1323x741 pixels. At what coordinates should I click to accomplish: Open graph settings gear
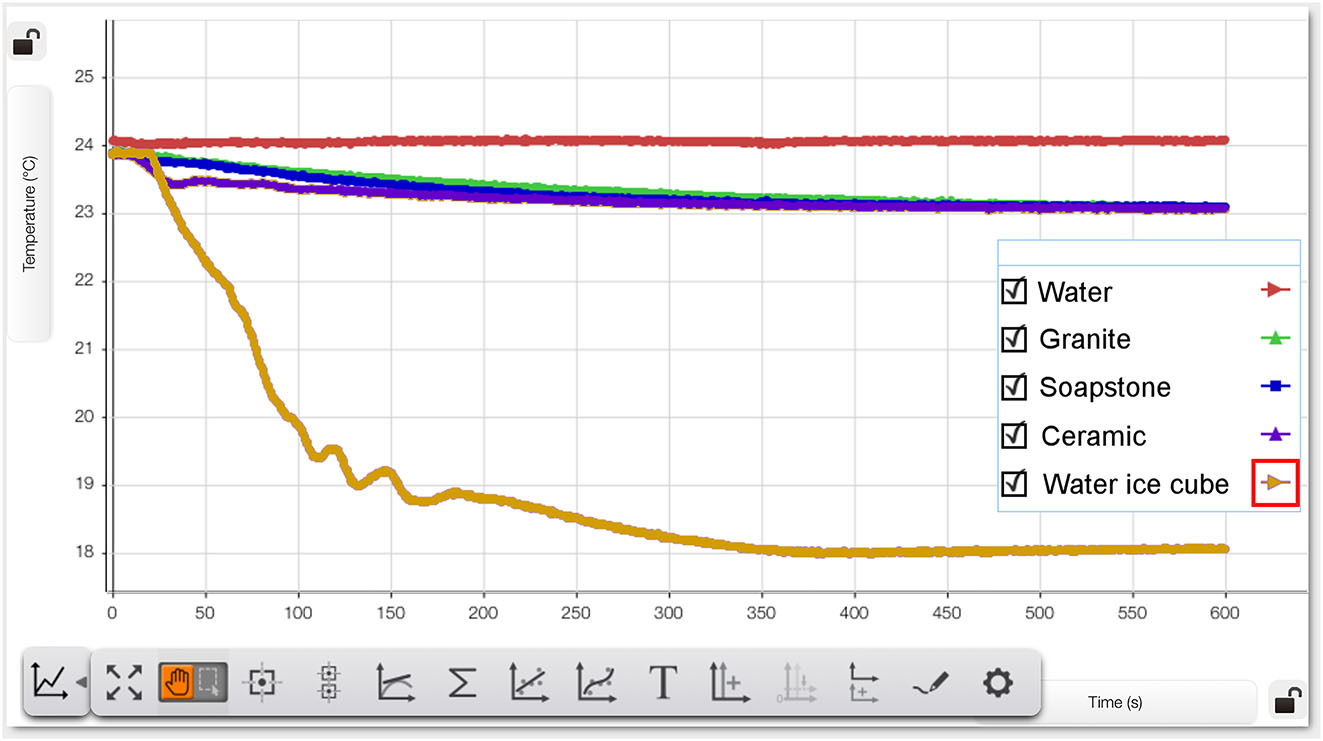pos(997,683)
